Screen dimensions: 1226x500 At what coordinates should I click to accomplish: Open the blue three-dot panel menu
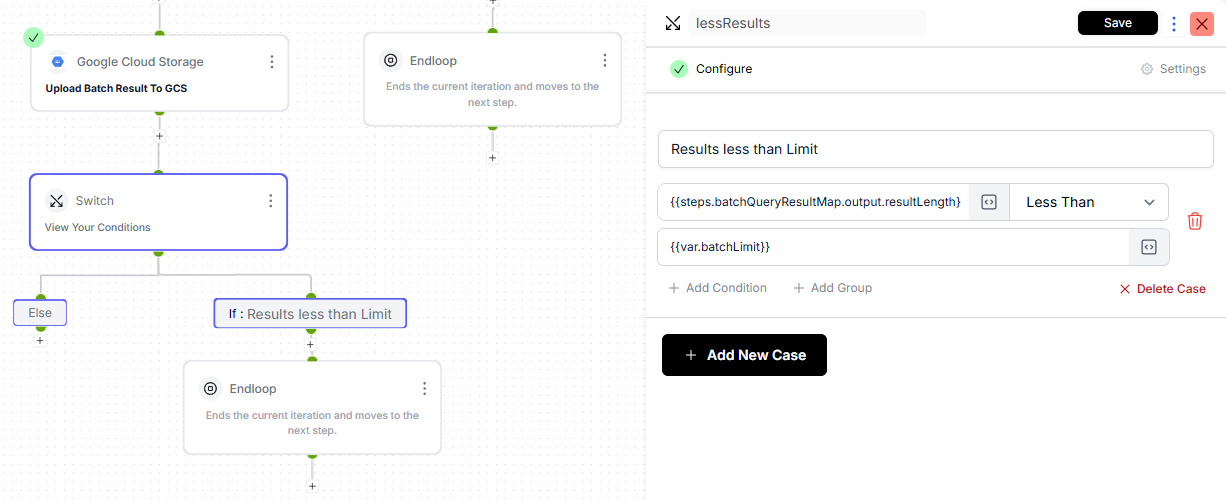click(x=1174, y=23)
